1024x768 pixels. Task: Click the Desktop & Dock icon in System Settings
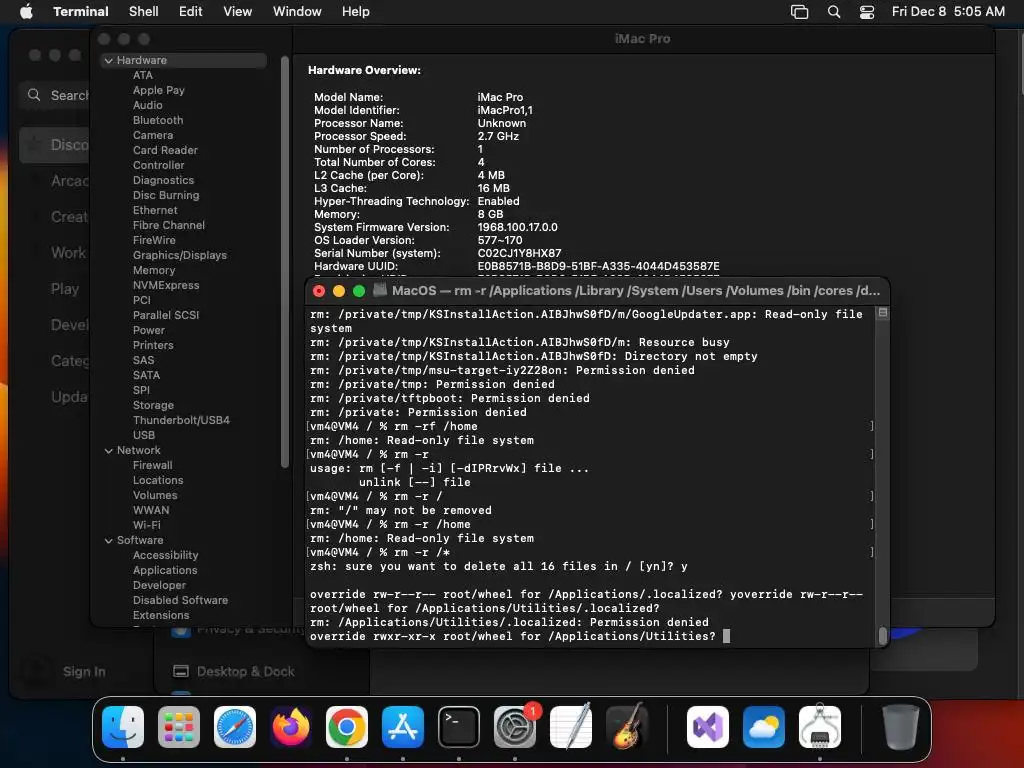181,671
